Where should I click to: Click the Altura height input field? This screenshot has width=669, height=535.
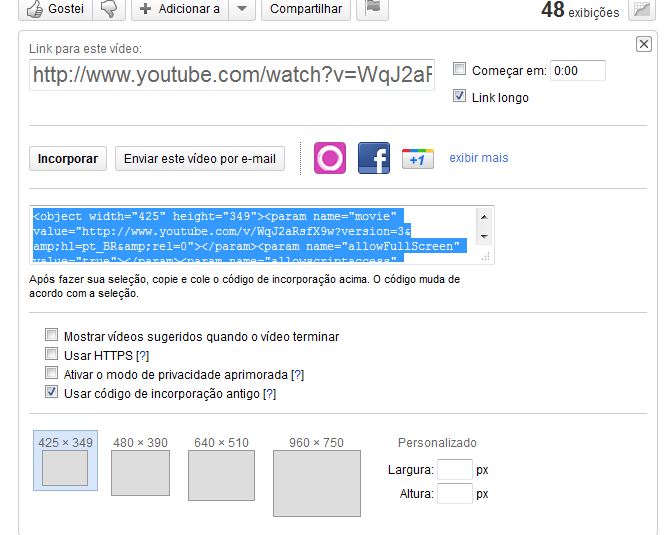point(455,494)
